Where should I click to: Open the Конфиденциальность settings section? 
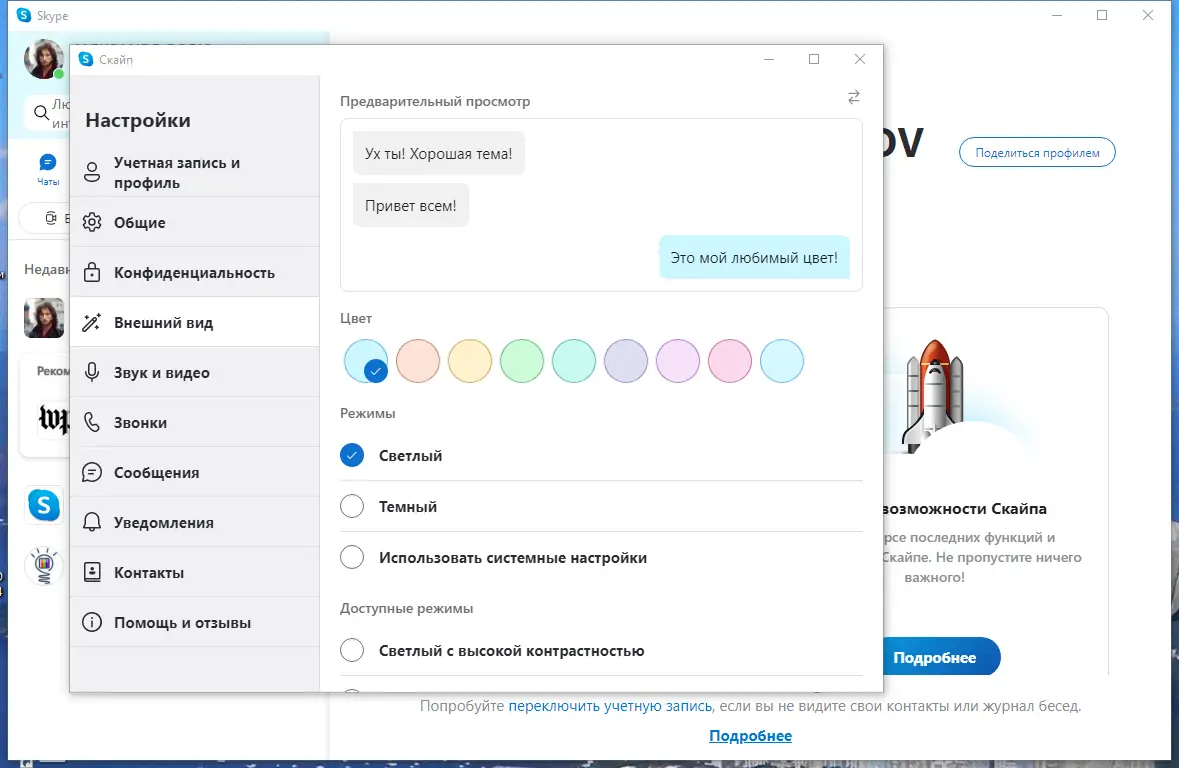pos(195,272)
